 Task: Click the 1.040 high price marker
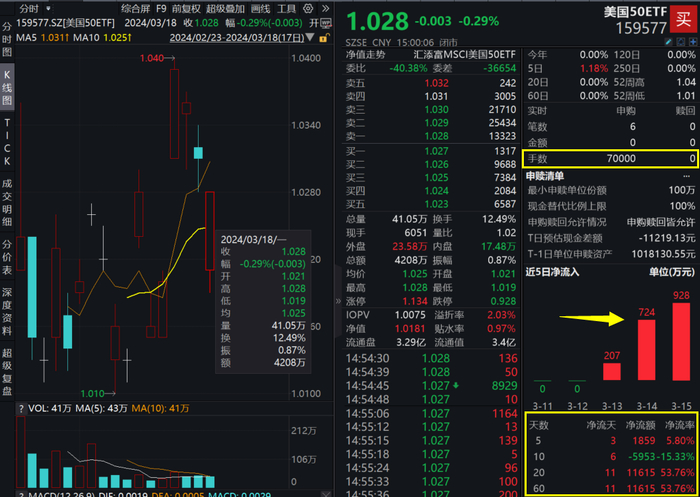click(152, 58)
